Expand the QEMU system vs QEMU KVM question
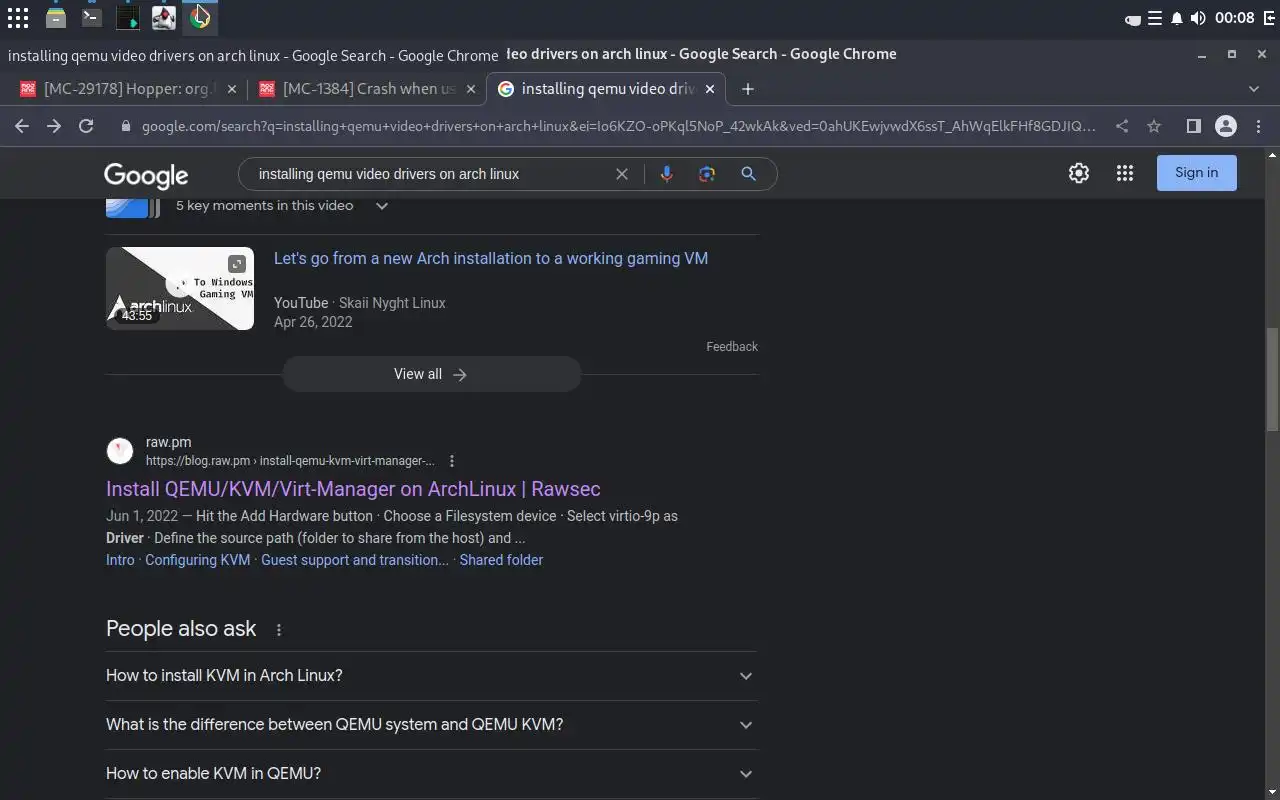The height and width of the screenshot is (800, 1280). 431,725
